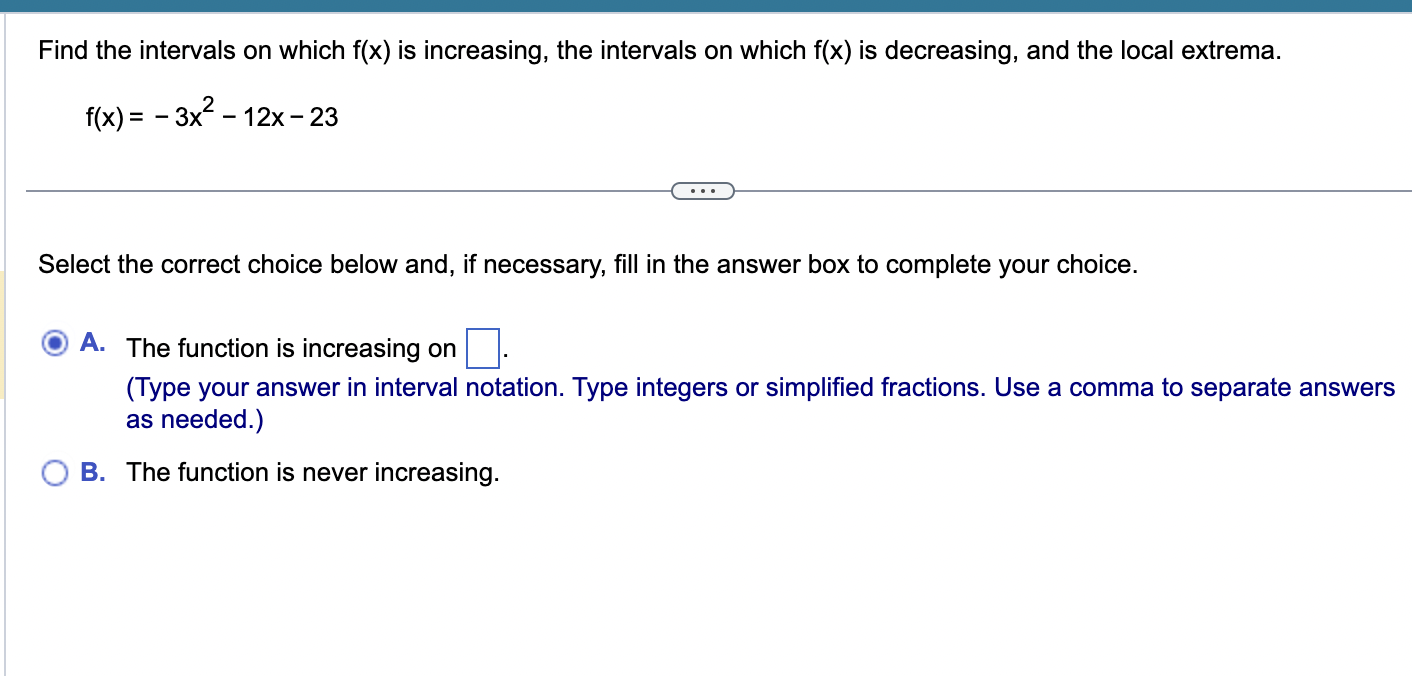The height and width of the screenshot is (676, 1412).
Task: Select the label 'B.' beside the second choice
Action: (x=93, y=471)
